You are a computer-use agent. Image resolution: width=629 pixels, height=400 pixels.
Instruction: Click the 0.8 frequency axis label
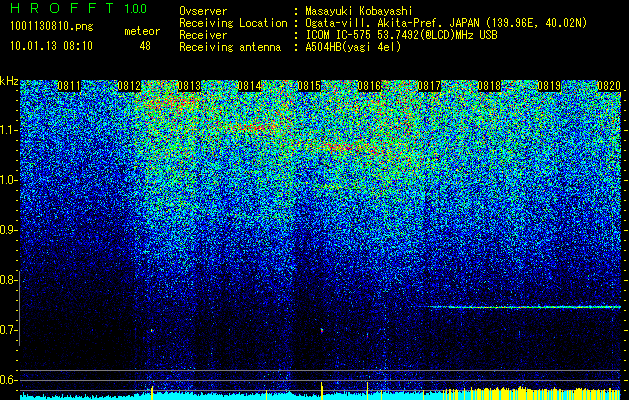click(x=8, y=280)
